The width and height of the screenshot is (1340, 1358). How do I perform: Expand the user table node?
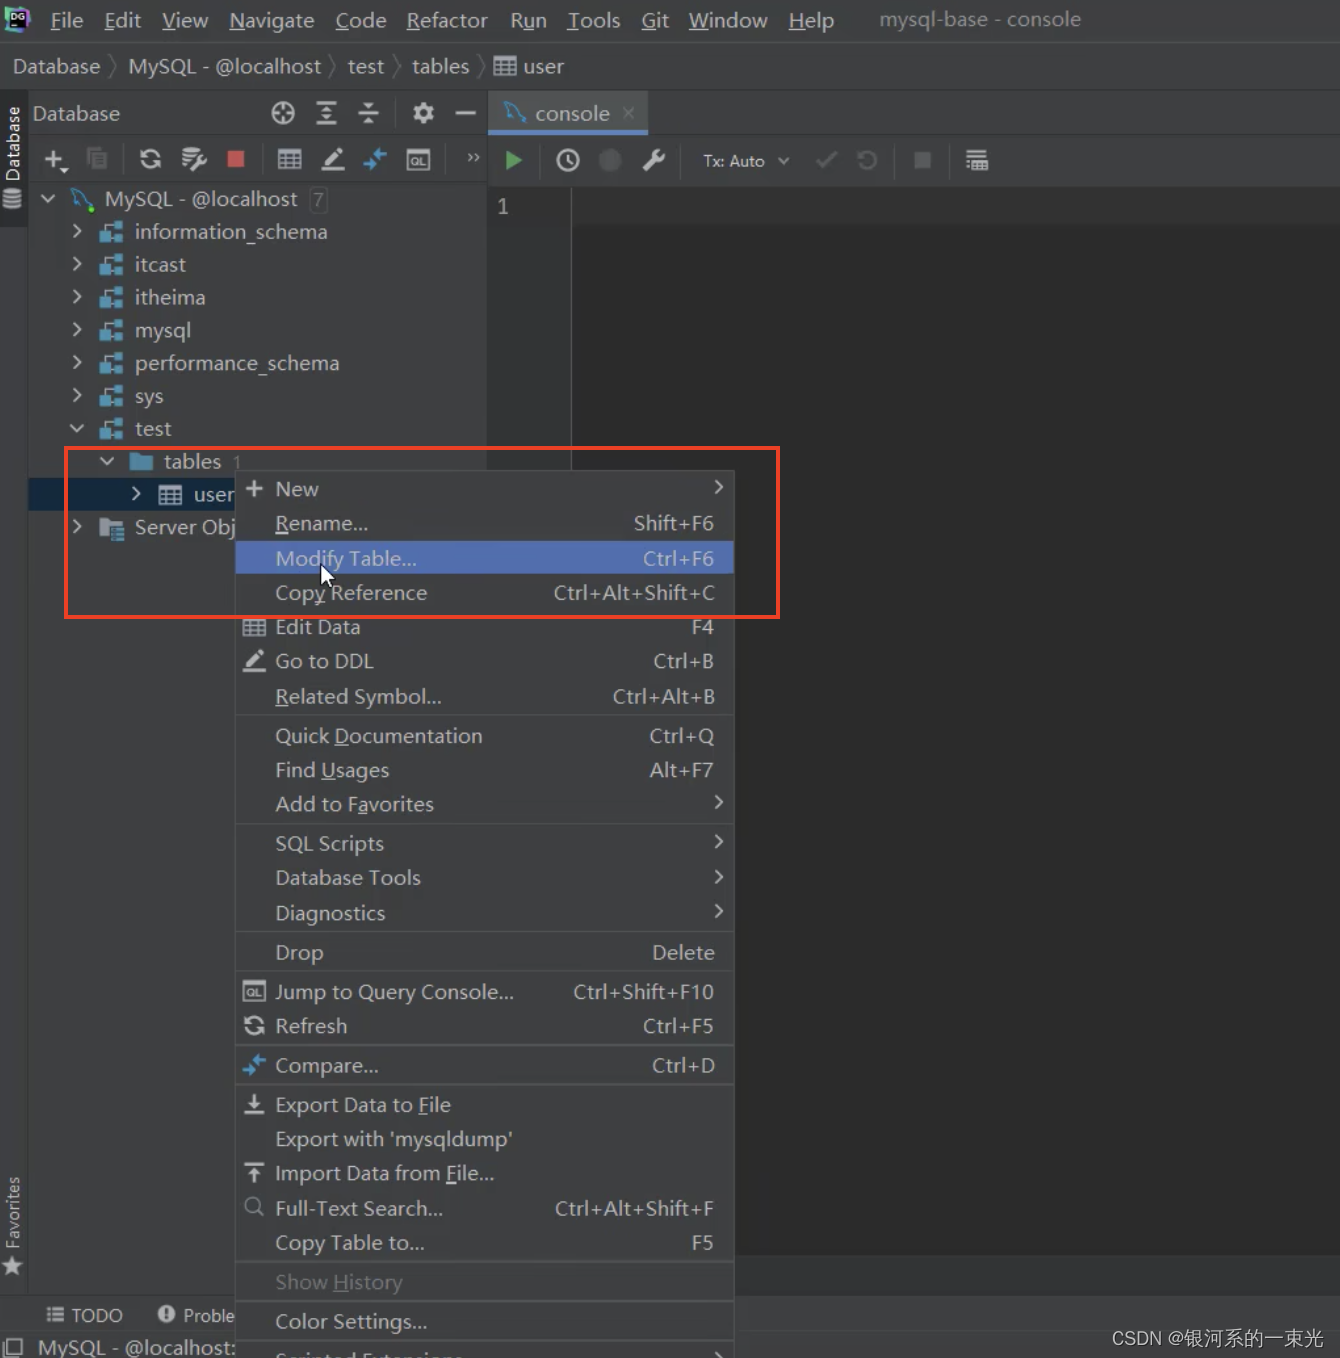pyautogui.click(x=136, y=494)
